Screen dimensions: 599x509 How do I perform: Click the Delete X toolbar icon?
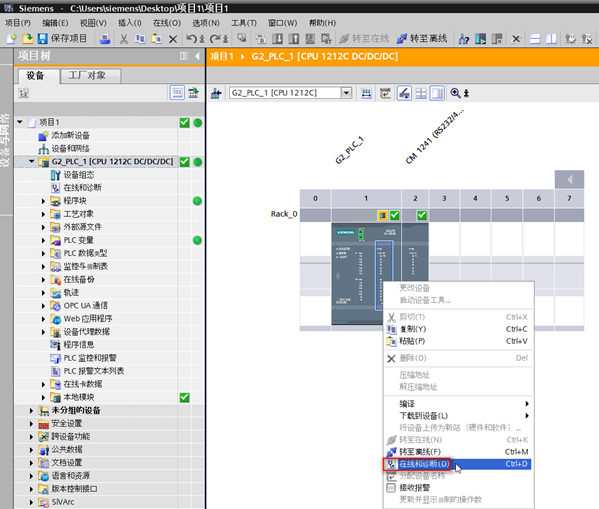click(x=173, y=39)
